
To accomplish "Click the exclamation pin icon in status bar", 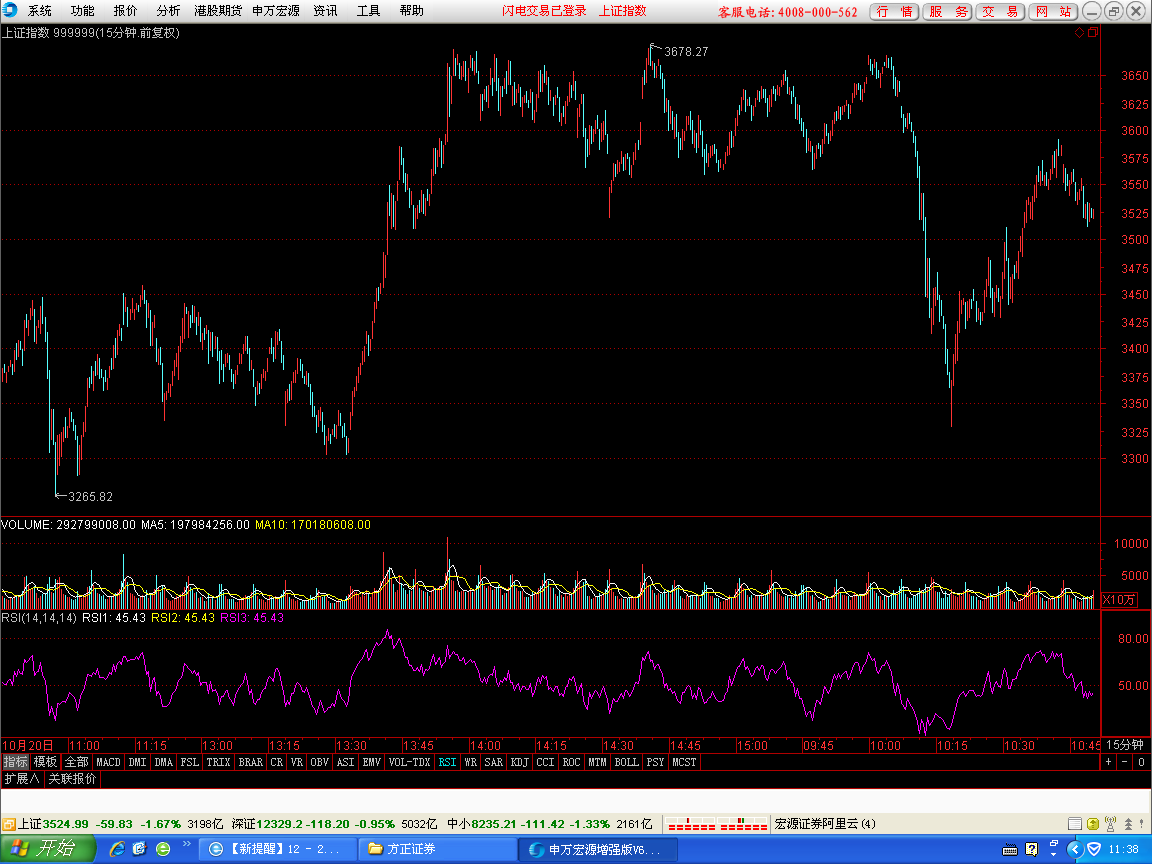I will click(1143, 824).
